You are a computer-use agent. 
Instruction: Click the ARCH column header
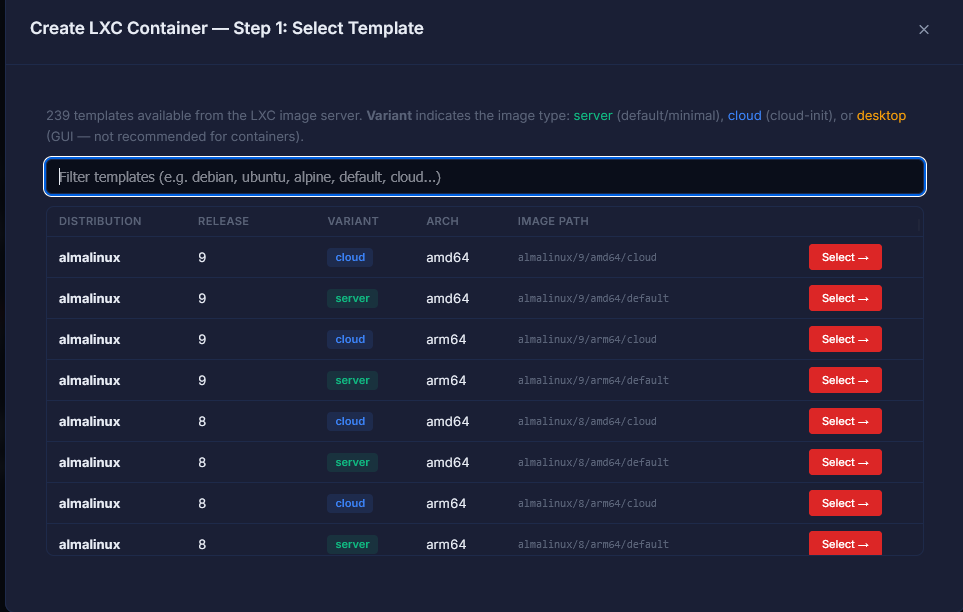442,221
